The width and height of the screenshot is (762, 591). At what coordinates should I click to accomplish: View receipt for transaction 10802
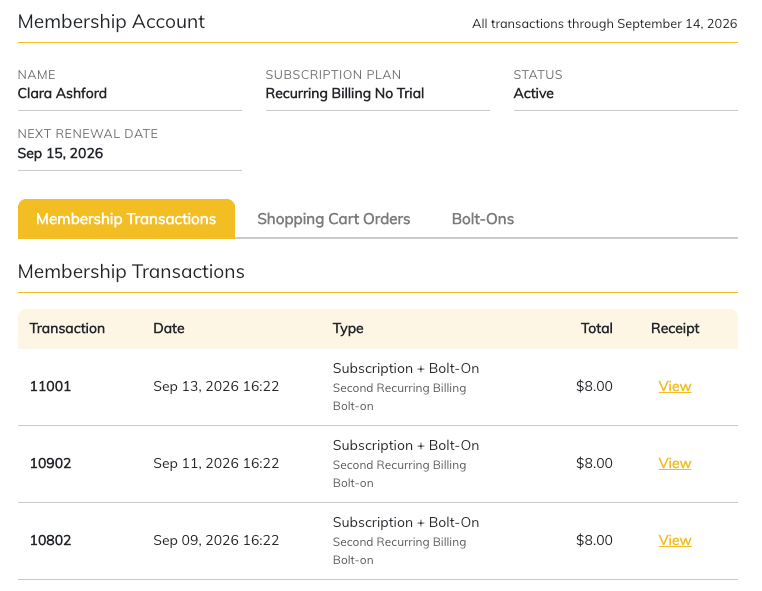(675, 540)
